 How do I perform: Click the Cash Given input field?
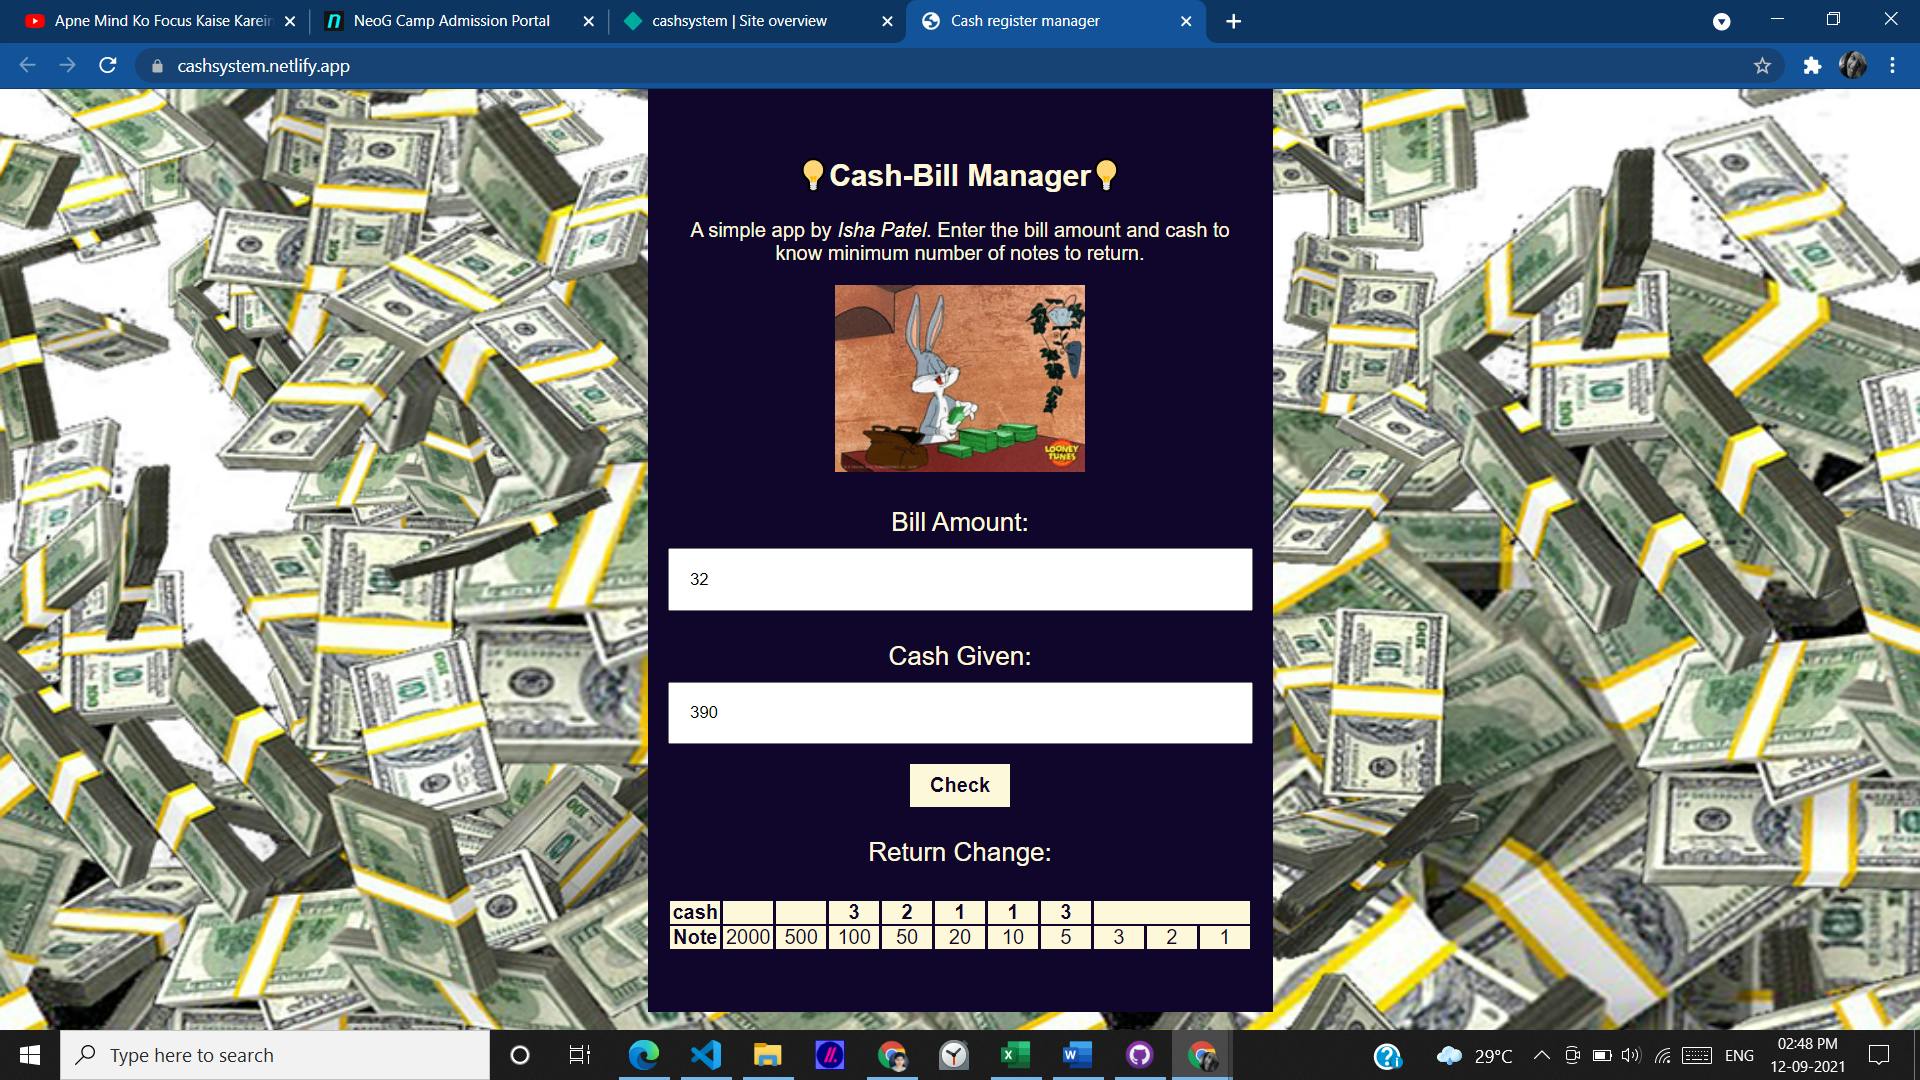(959, 712)
